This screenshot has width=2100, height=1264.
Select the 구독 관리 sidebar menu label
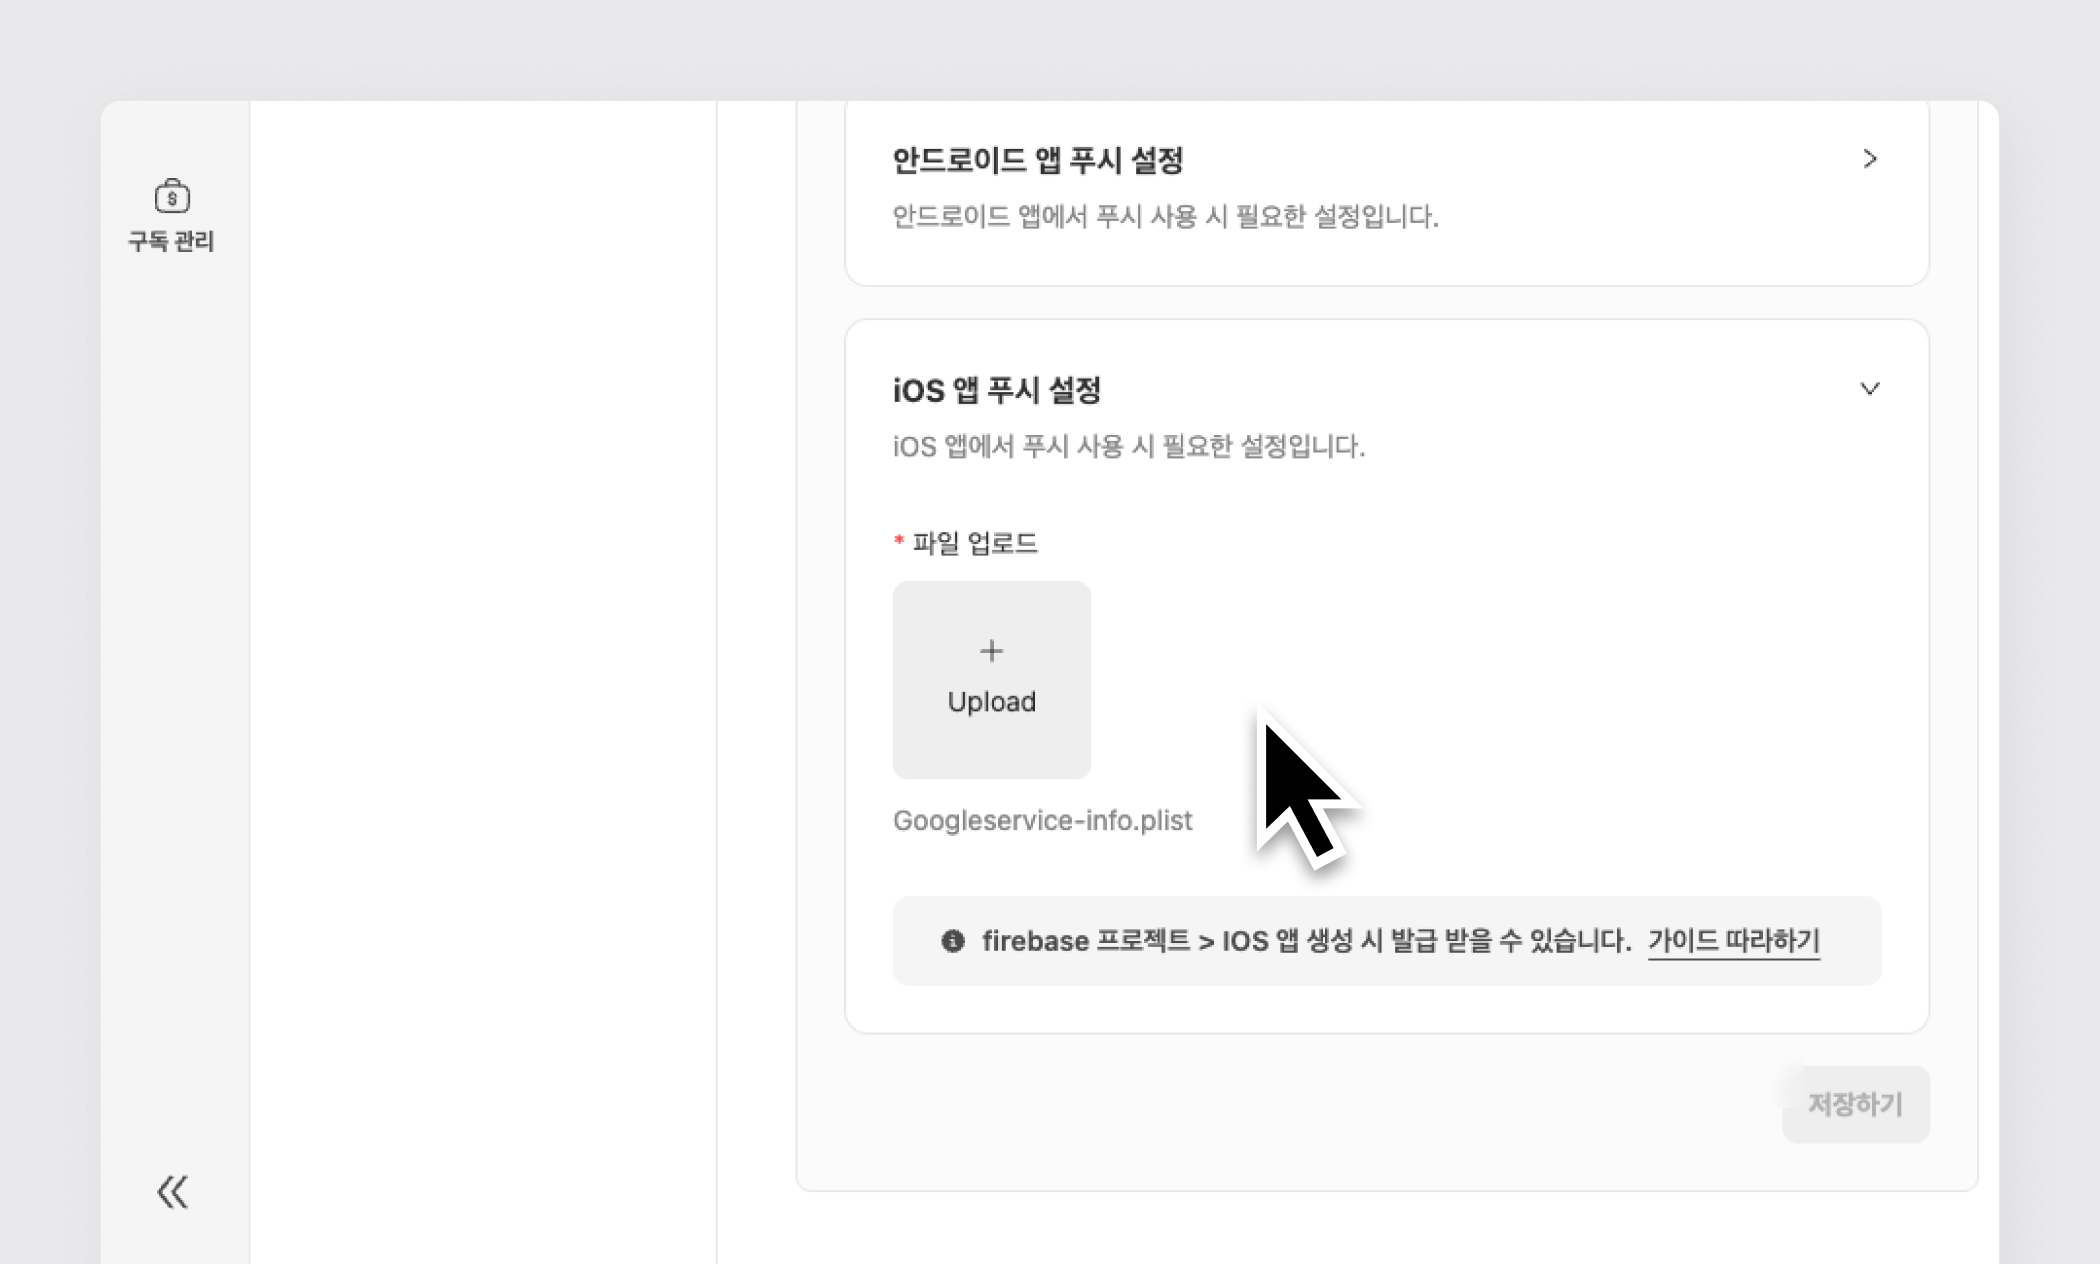coord(171,241)
